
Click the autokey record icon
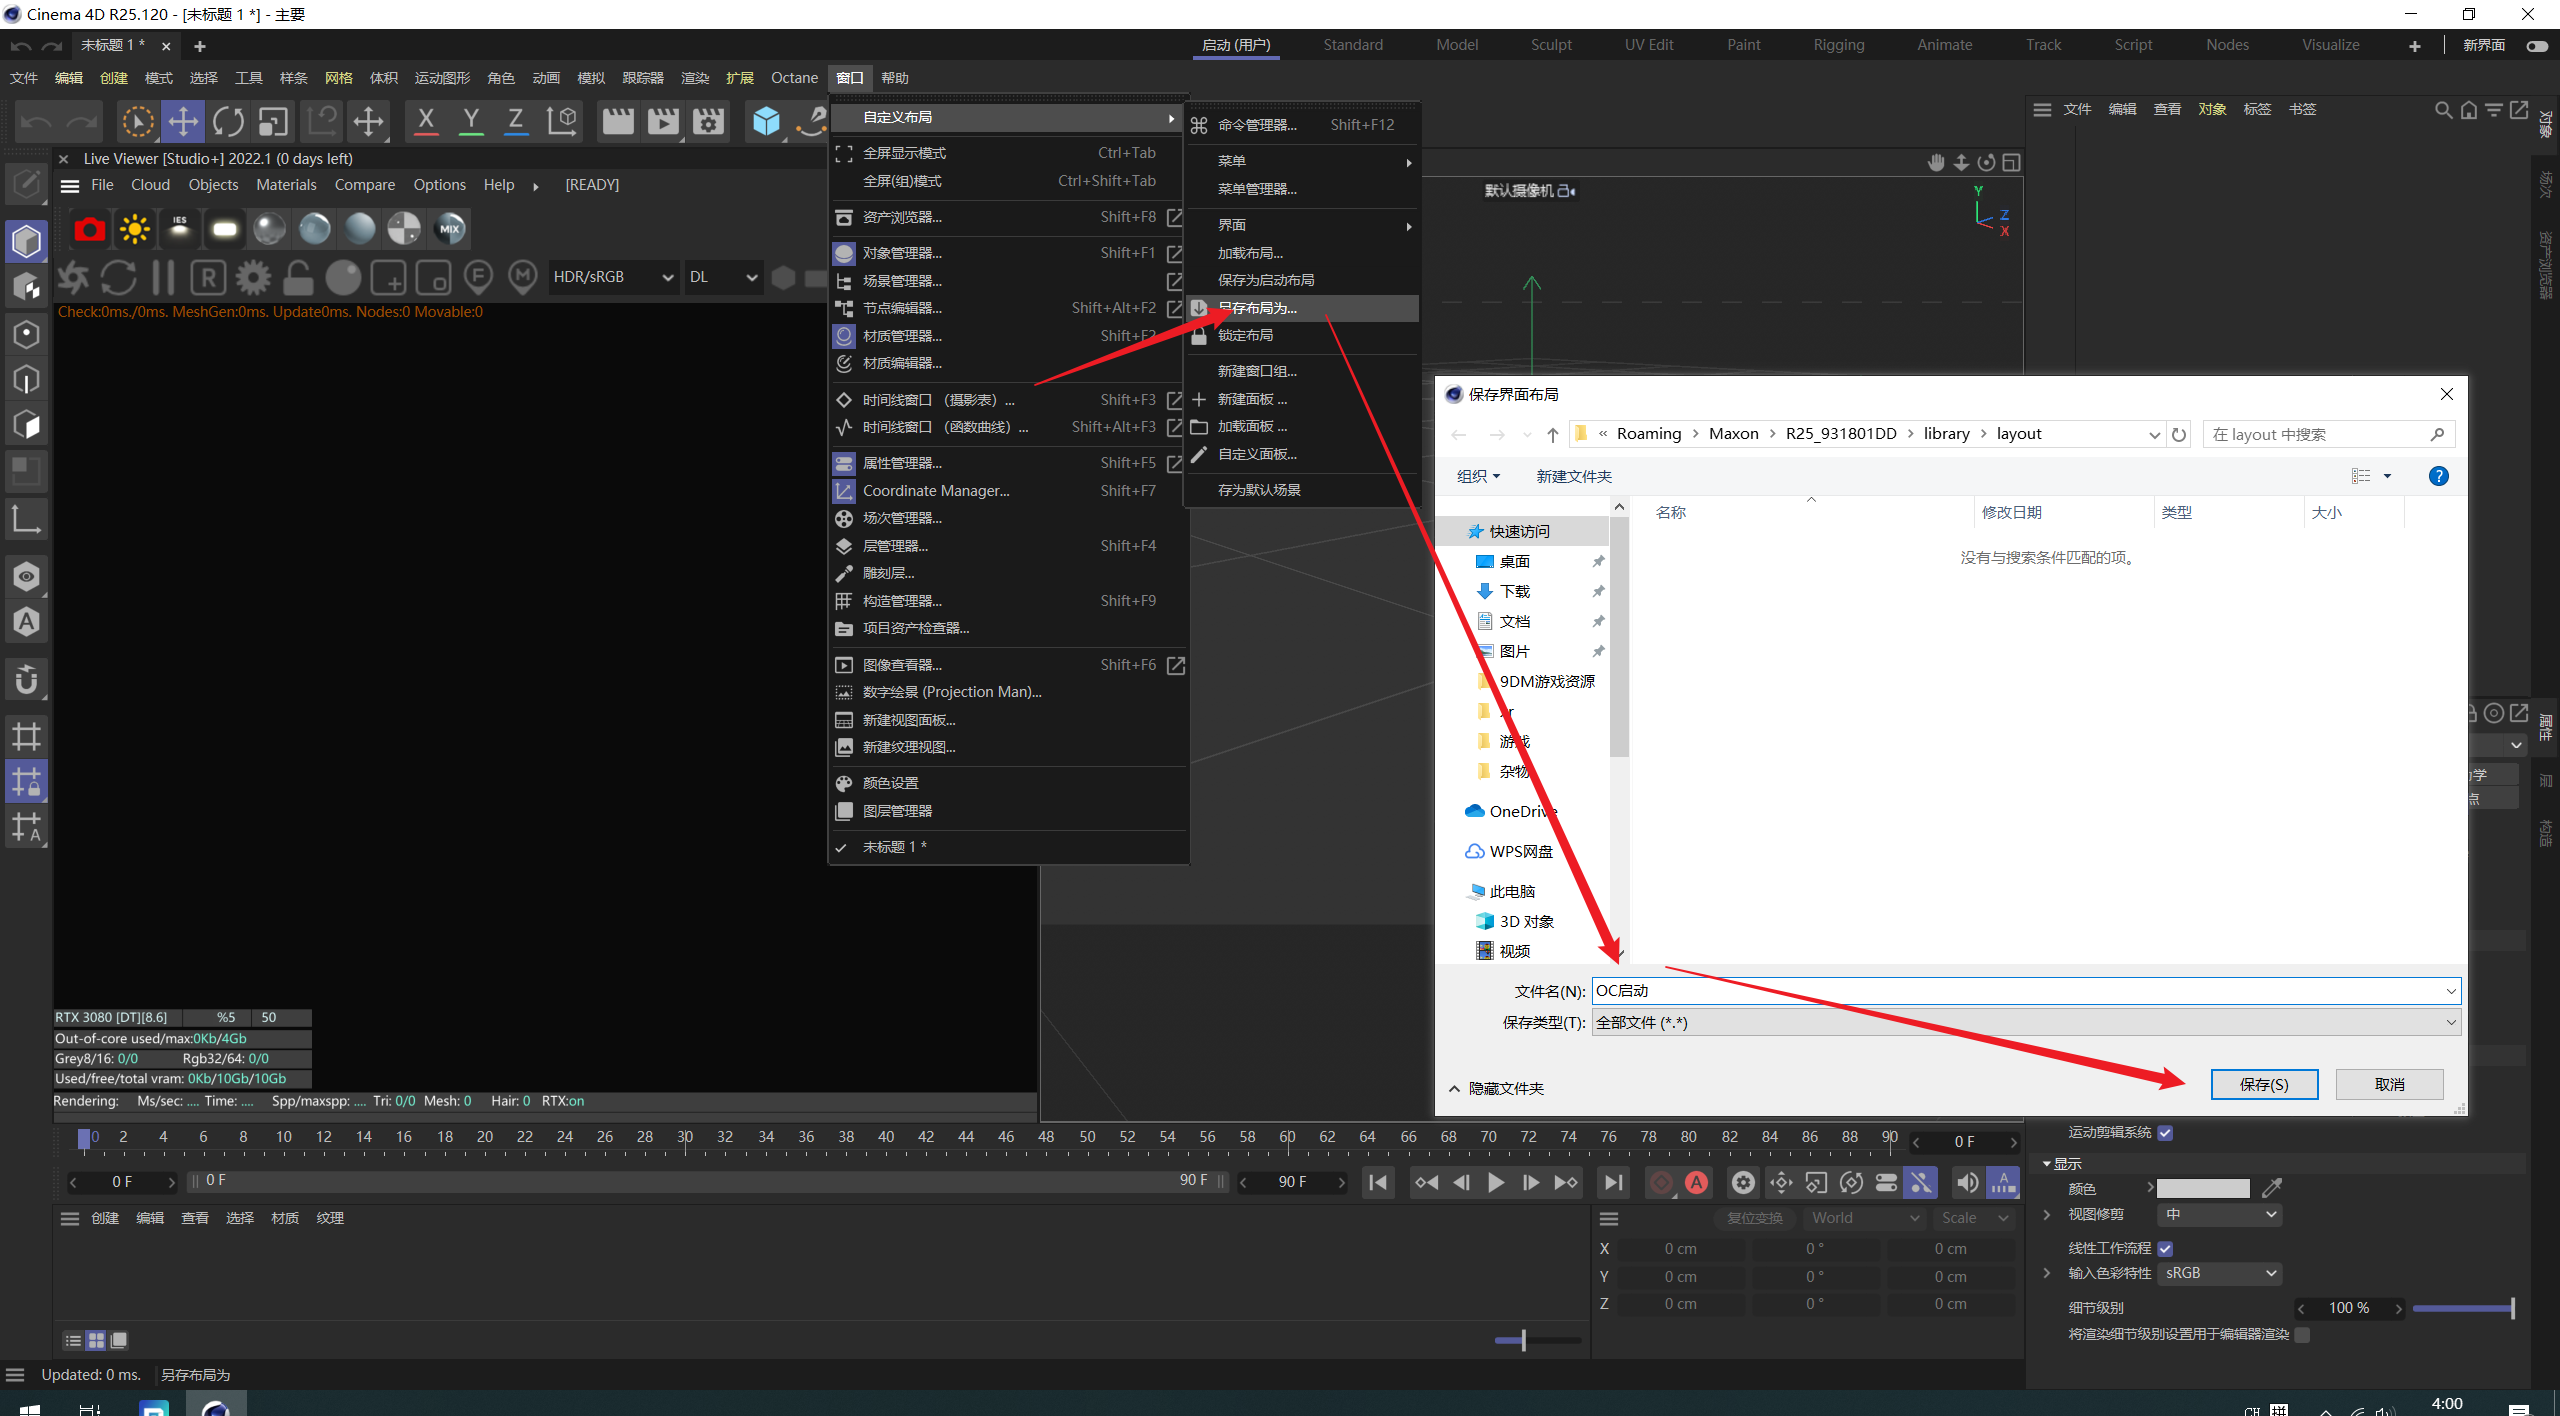[x=1696, y=1183]
